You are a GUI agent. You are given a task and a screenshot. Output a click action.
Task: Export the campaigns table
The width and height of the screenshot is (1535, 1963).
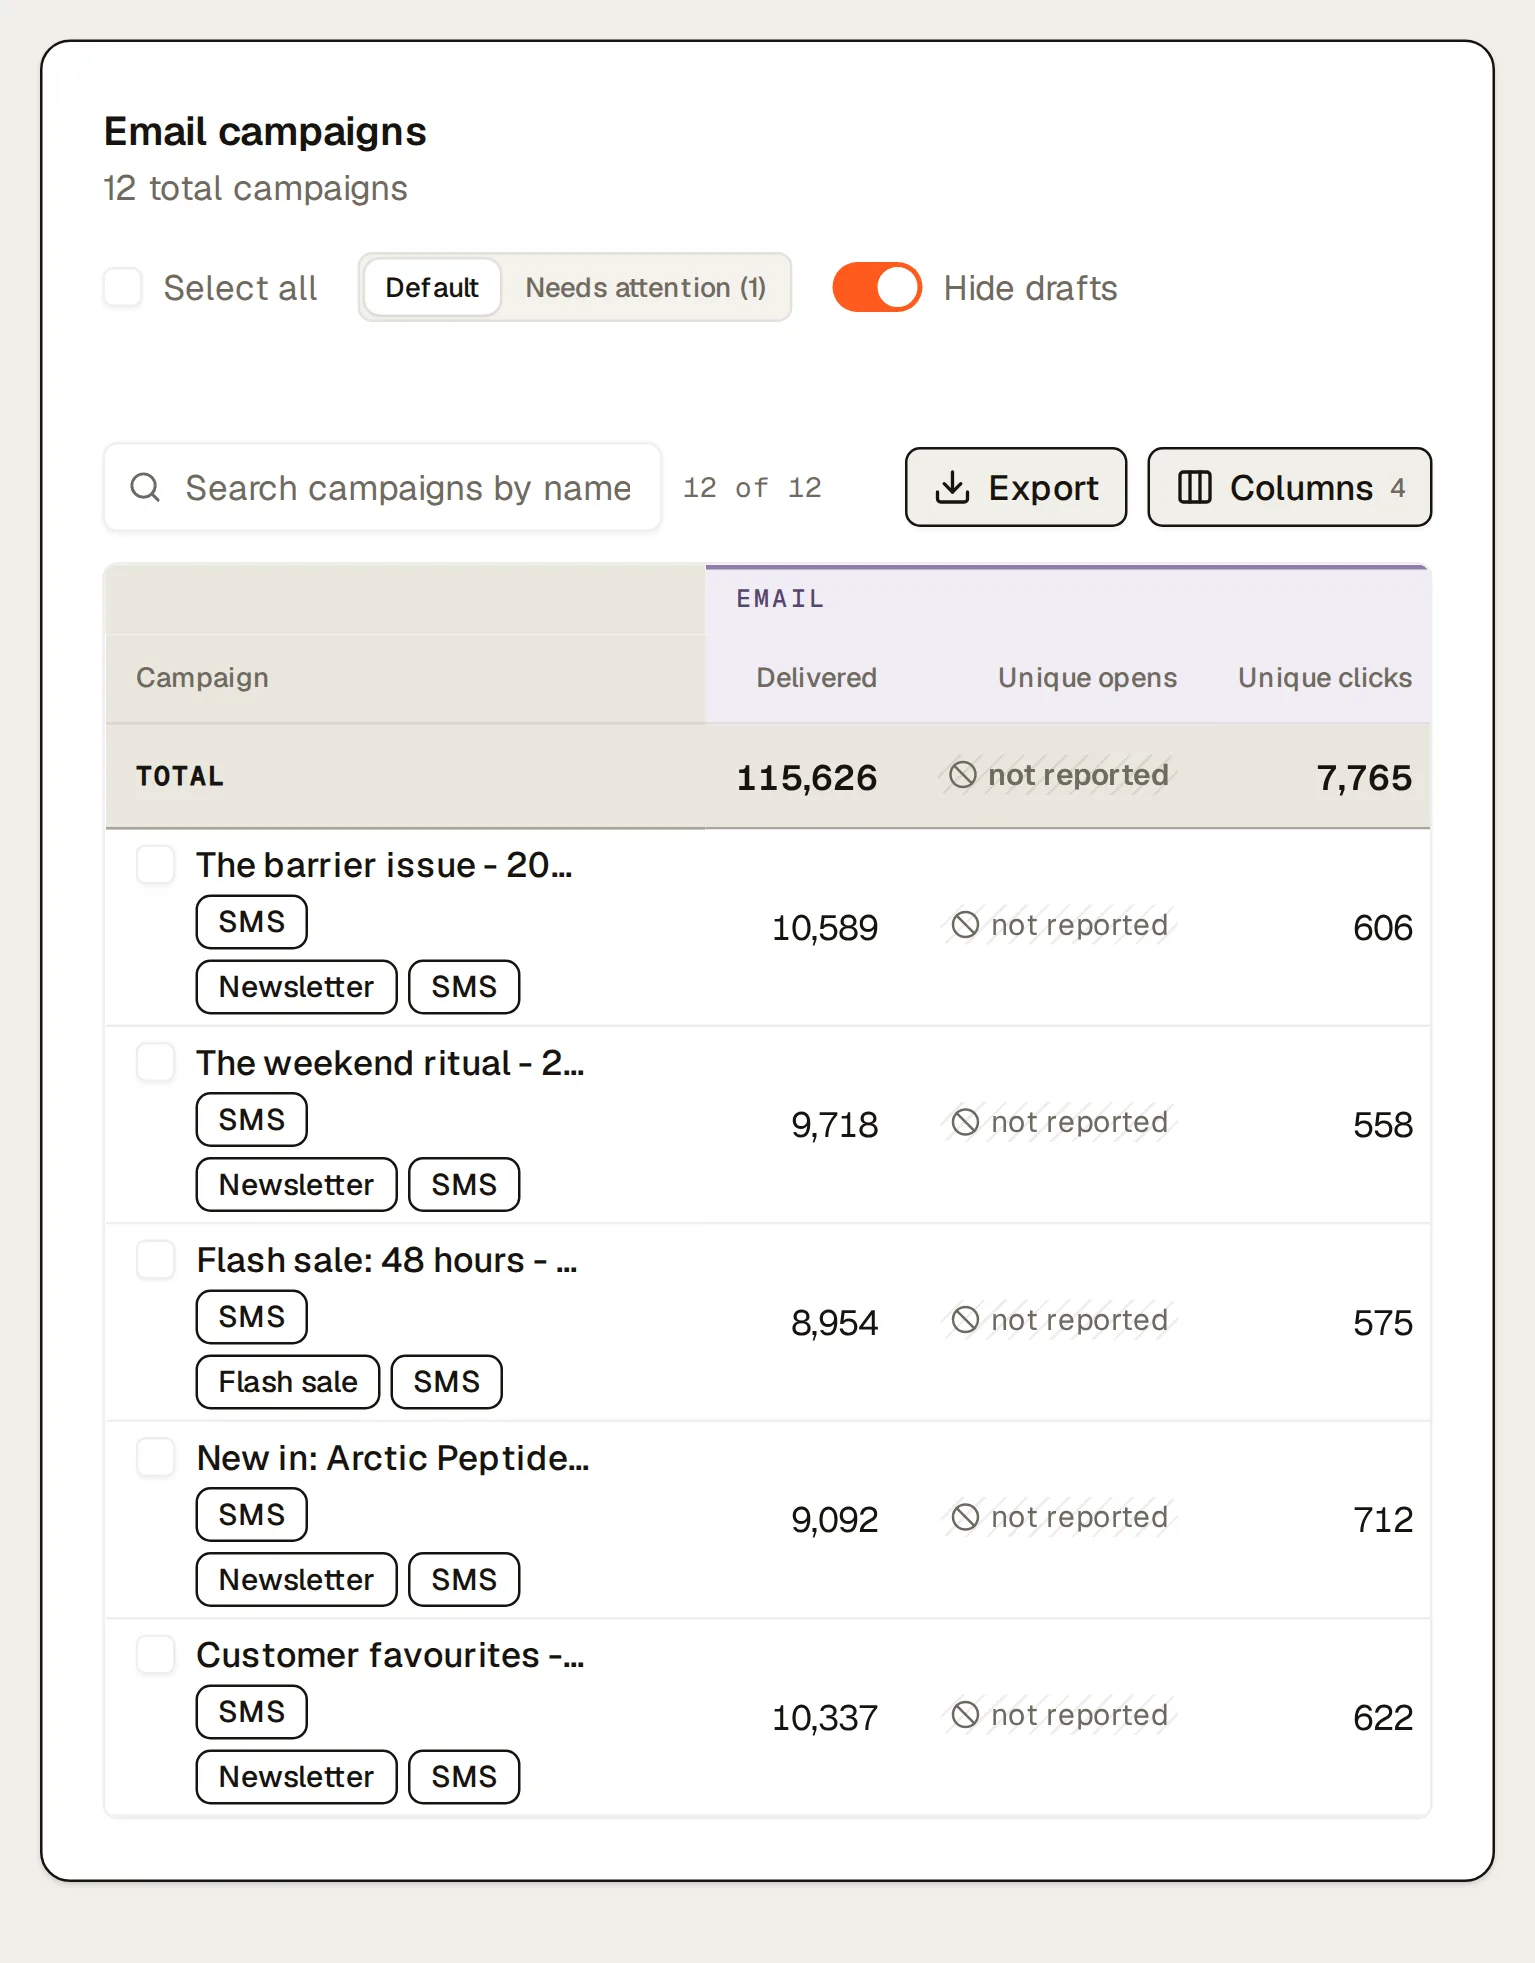(1016, 487)
